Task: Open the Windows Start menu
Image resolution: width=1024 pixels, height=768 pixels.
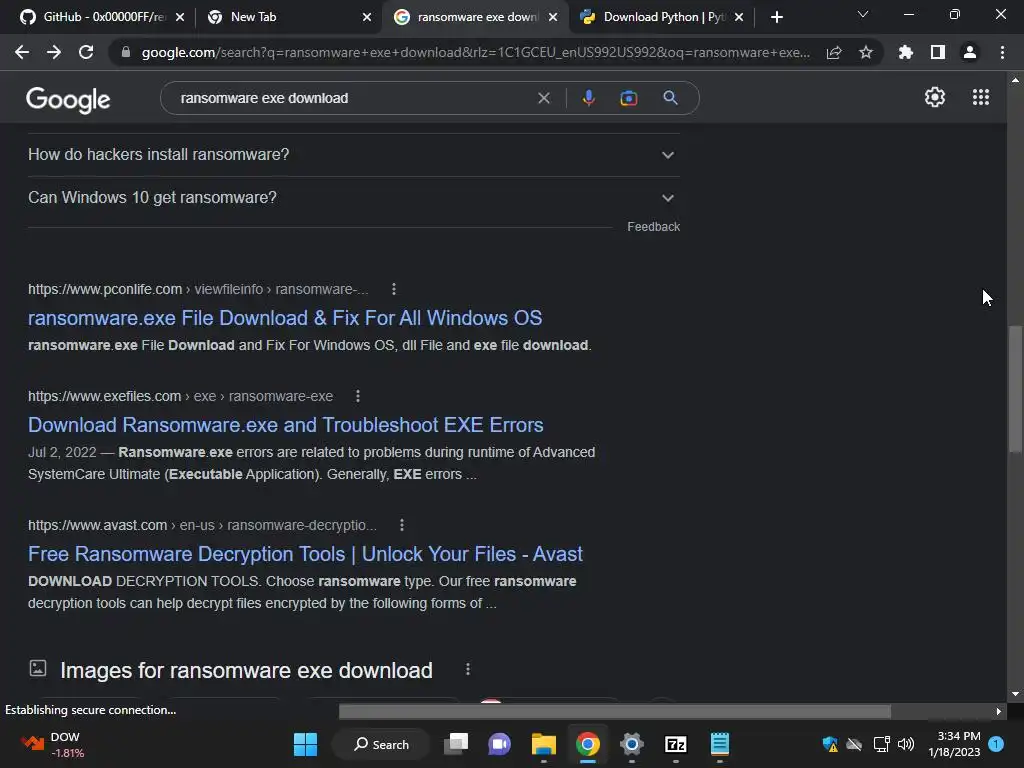Action: pyautogui.click(x=305, y=744)
